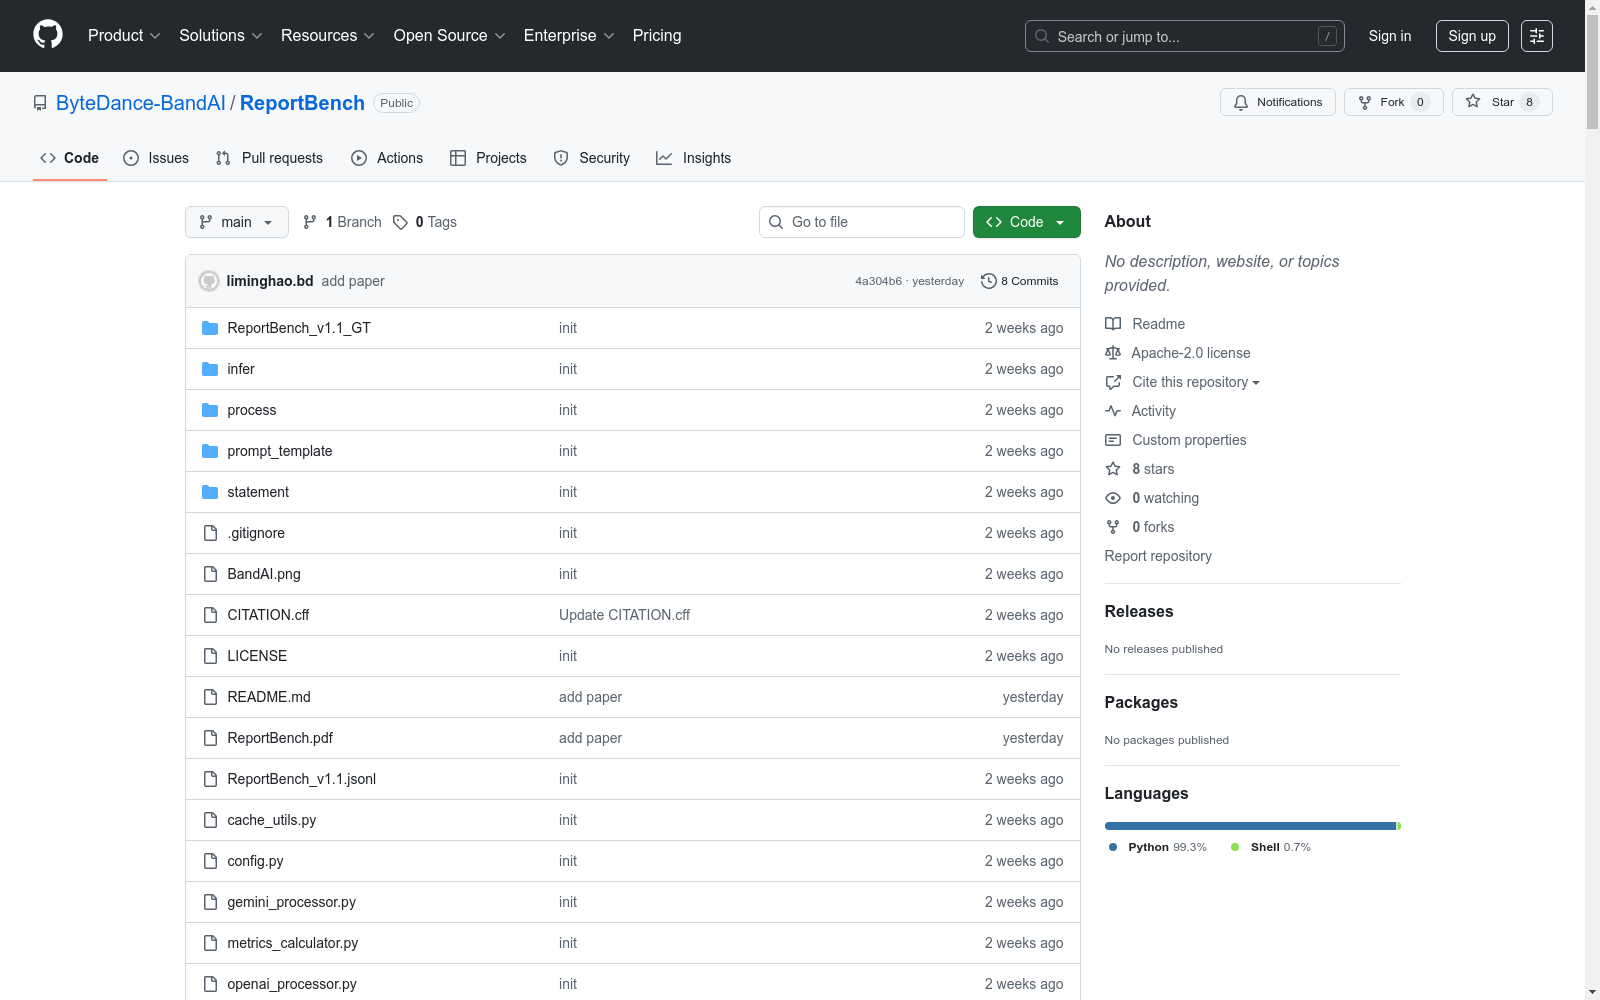The width and height of the screenshot is (1600, 1000).
Task: Click the Search or jump to field
Action: coord(1185,36)
